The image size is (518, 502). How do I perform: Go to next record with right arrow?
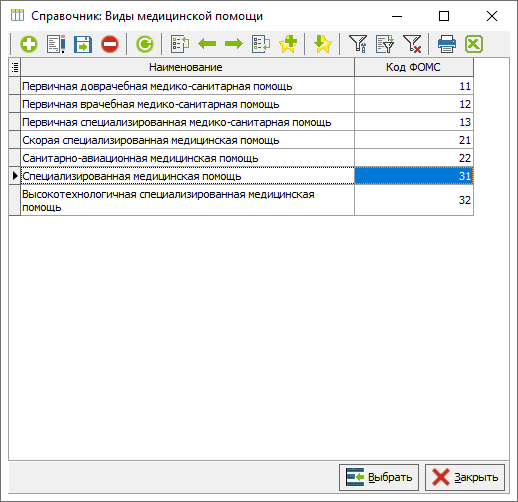(x=234, y=44)
